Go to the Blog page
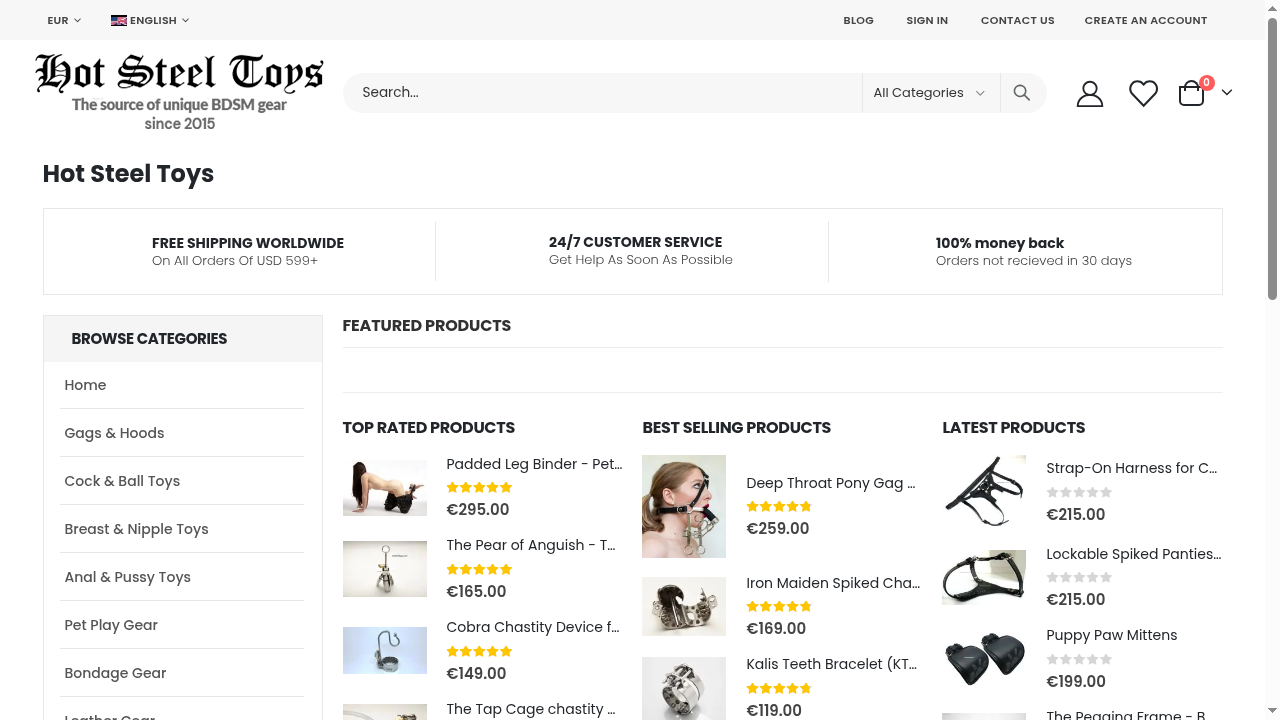This screenshot has height=720, width=1280. point(858,20)
